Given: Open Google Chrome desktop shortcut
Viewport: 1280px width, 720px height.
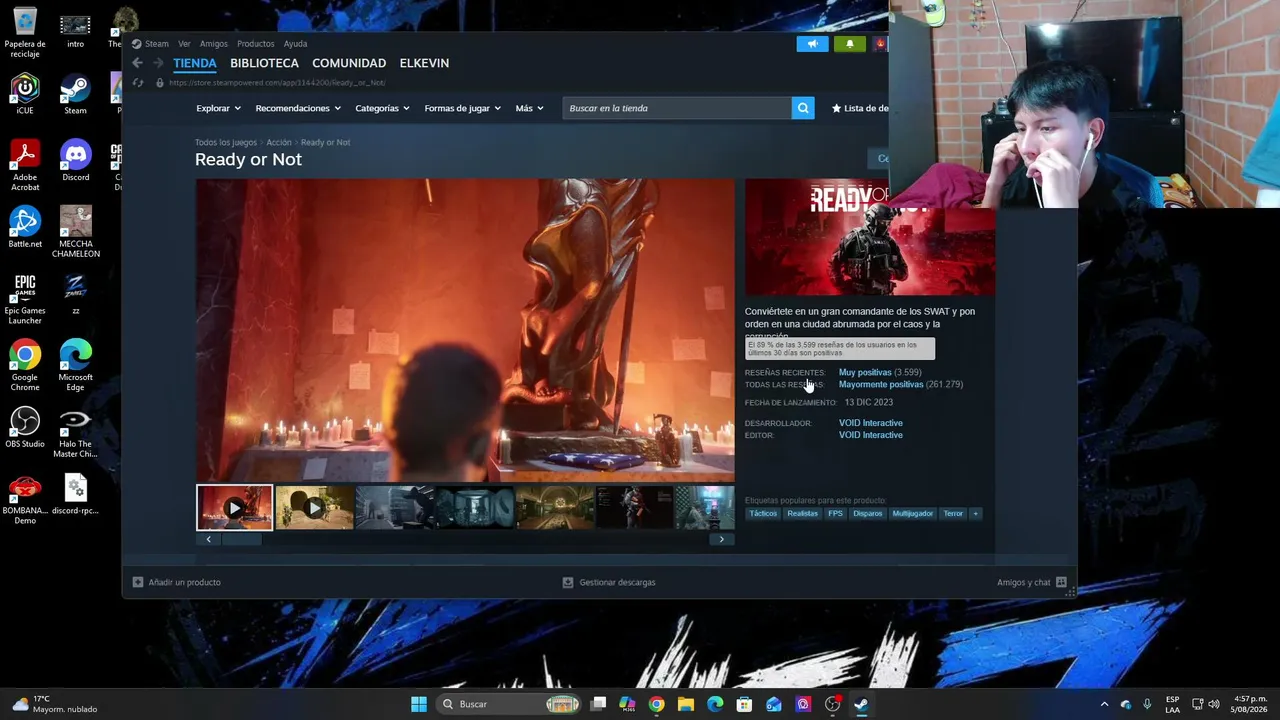Looking at the screenshot, I should [x=25, y=366].
